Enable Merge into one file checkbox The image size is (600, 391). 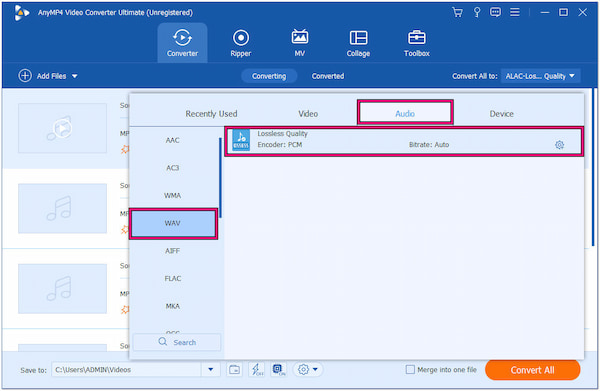(x=410, y=370)
